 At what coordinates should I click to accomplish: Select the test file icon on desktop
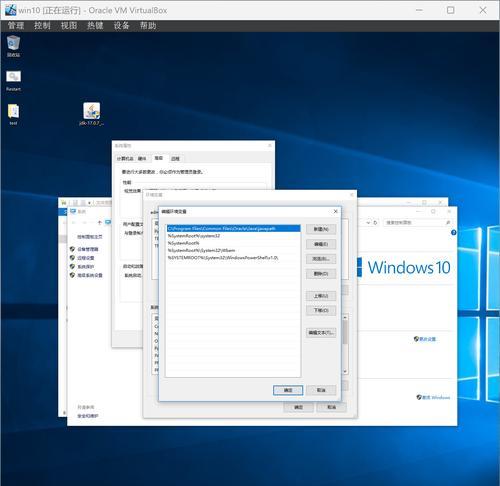(x=13, y=114)
